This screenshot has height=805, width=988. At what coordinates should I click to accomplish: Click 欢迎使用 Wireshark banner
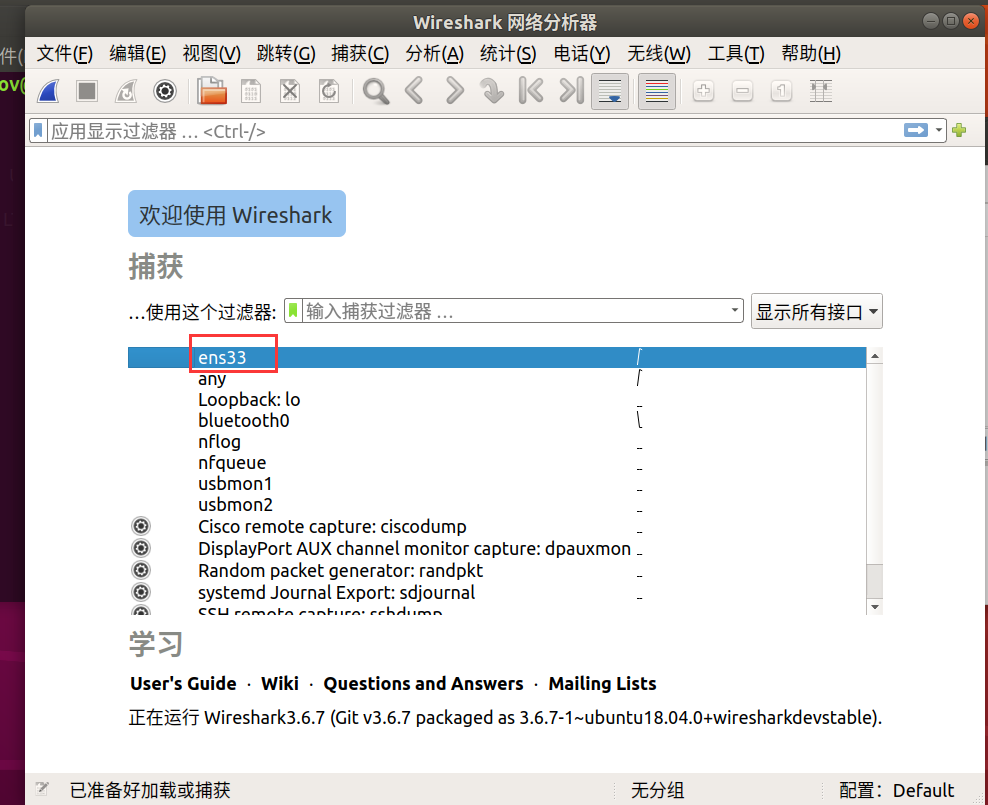[236, 214]
